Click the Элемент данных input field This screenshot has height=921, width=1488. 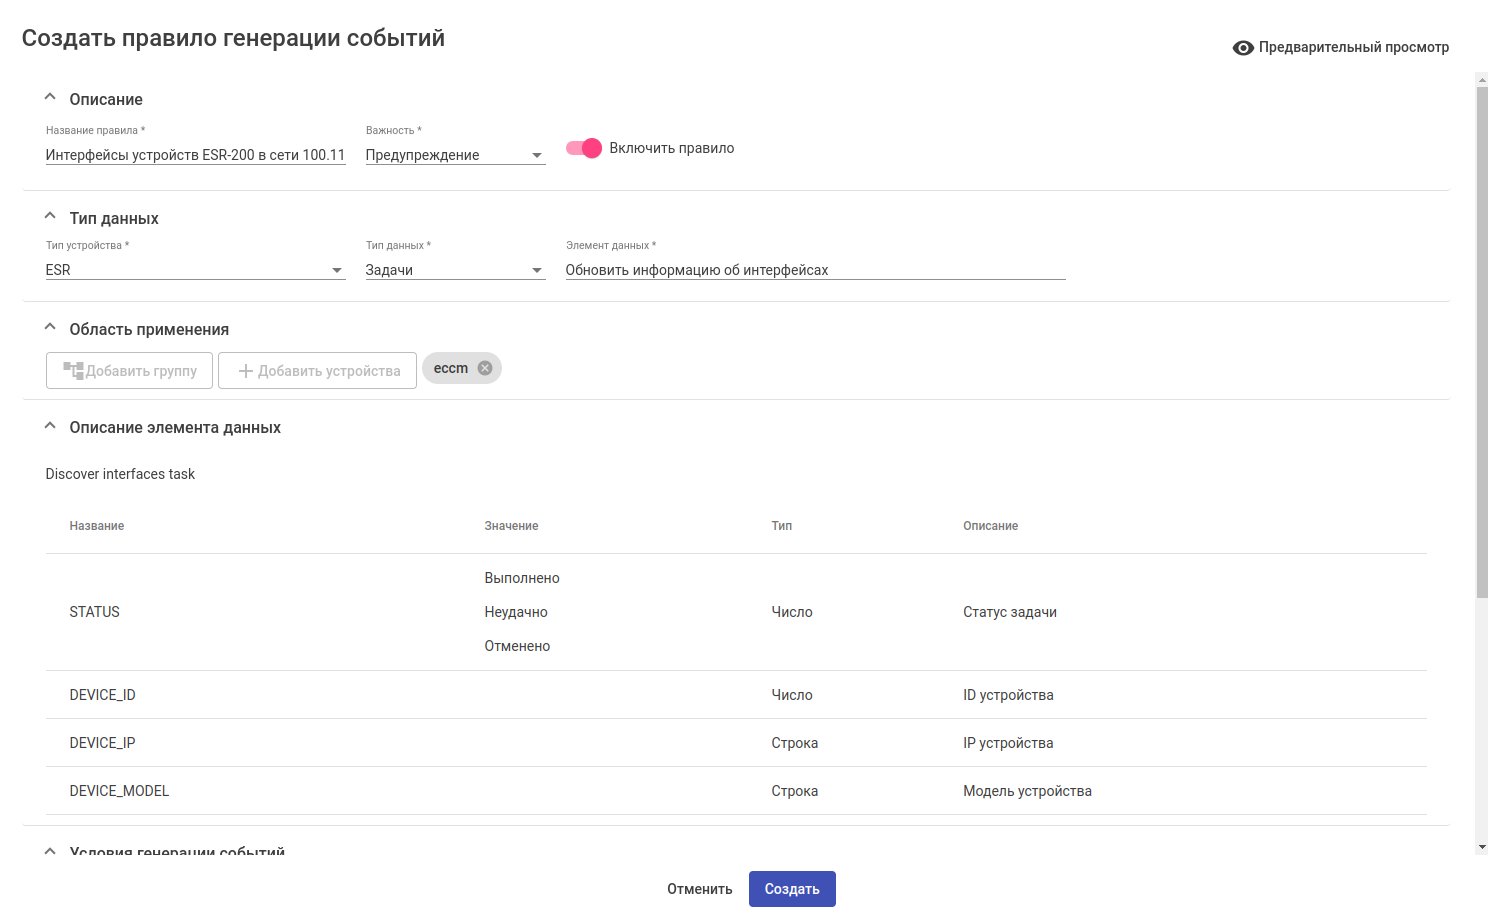tap(815, 270)
